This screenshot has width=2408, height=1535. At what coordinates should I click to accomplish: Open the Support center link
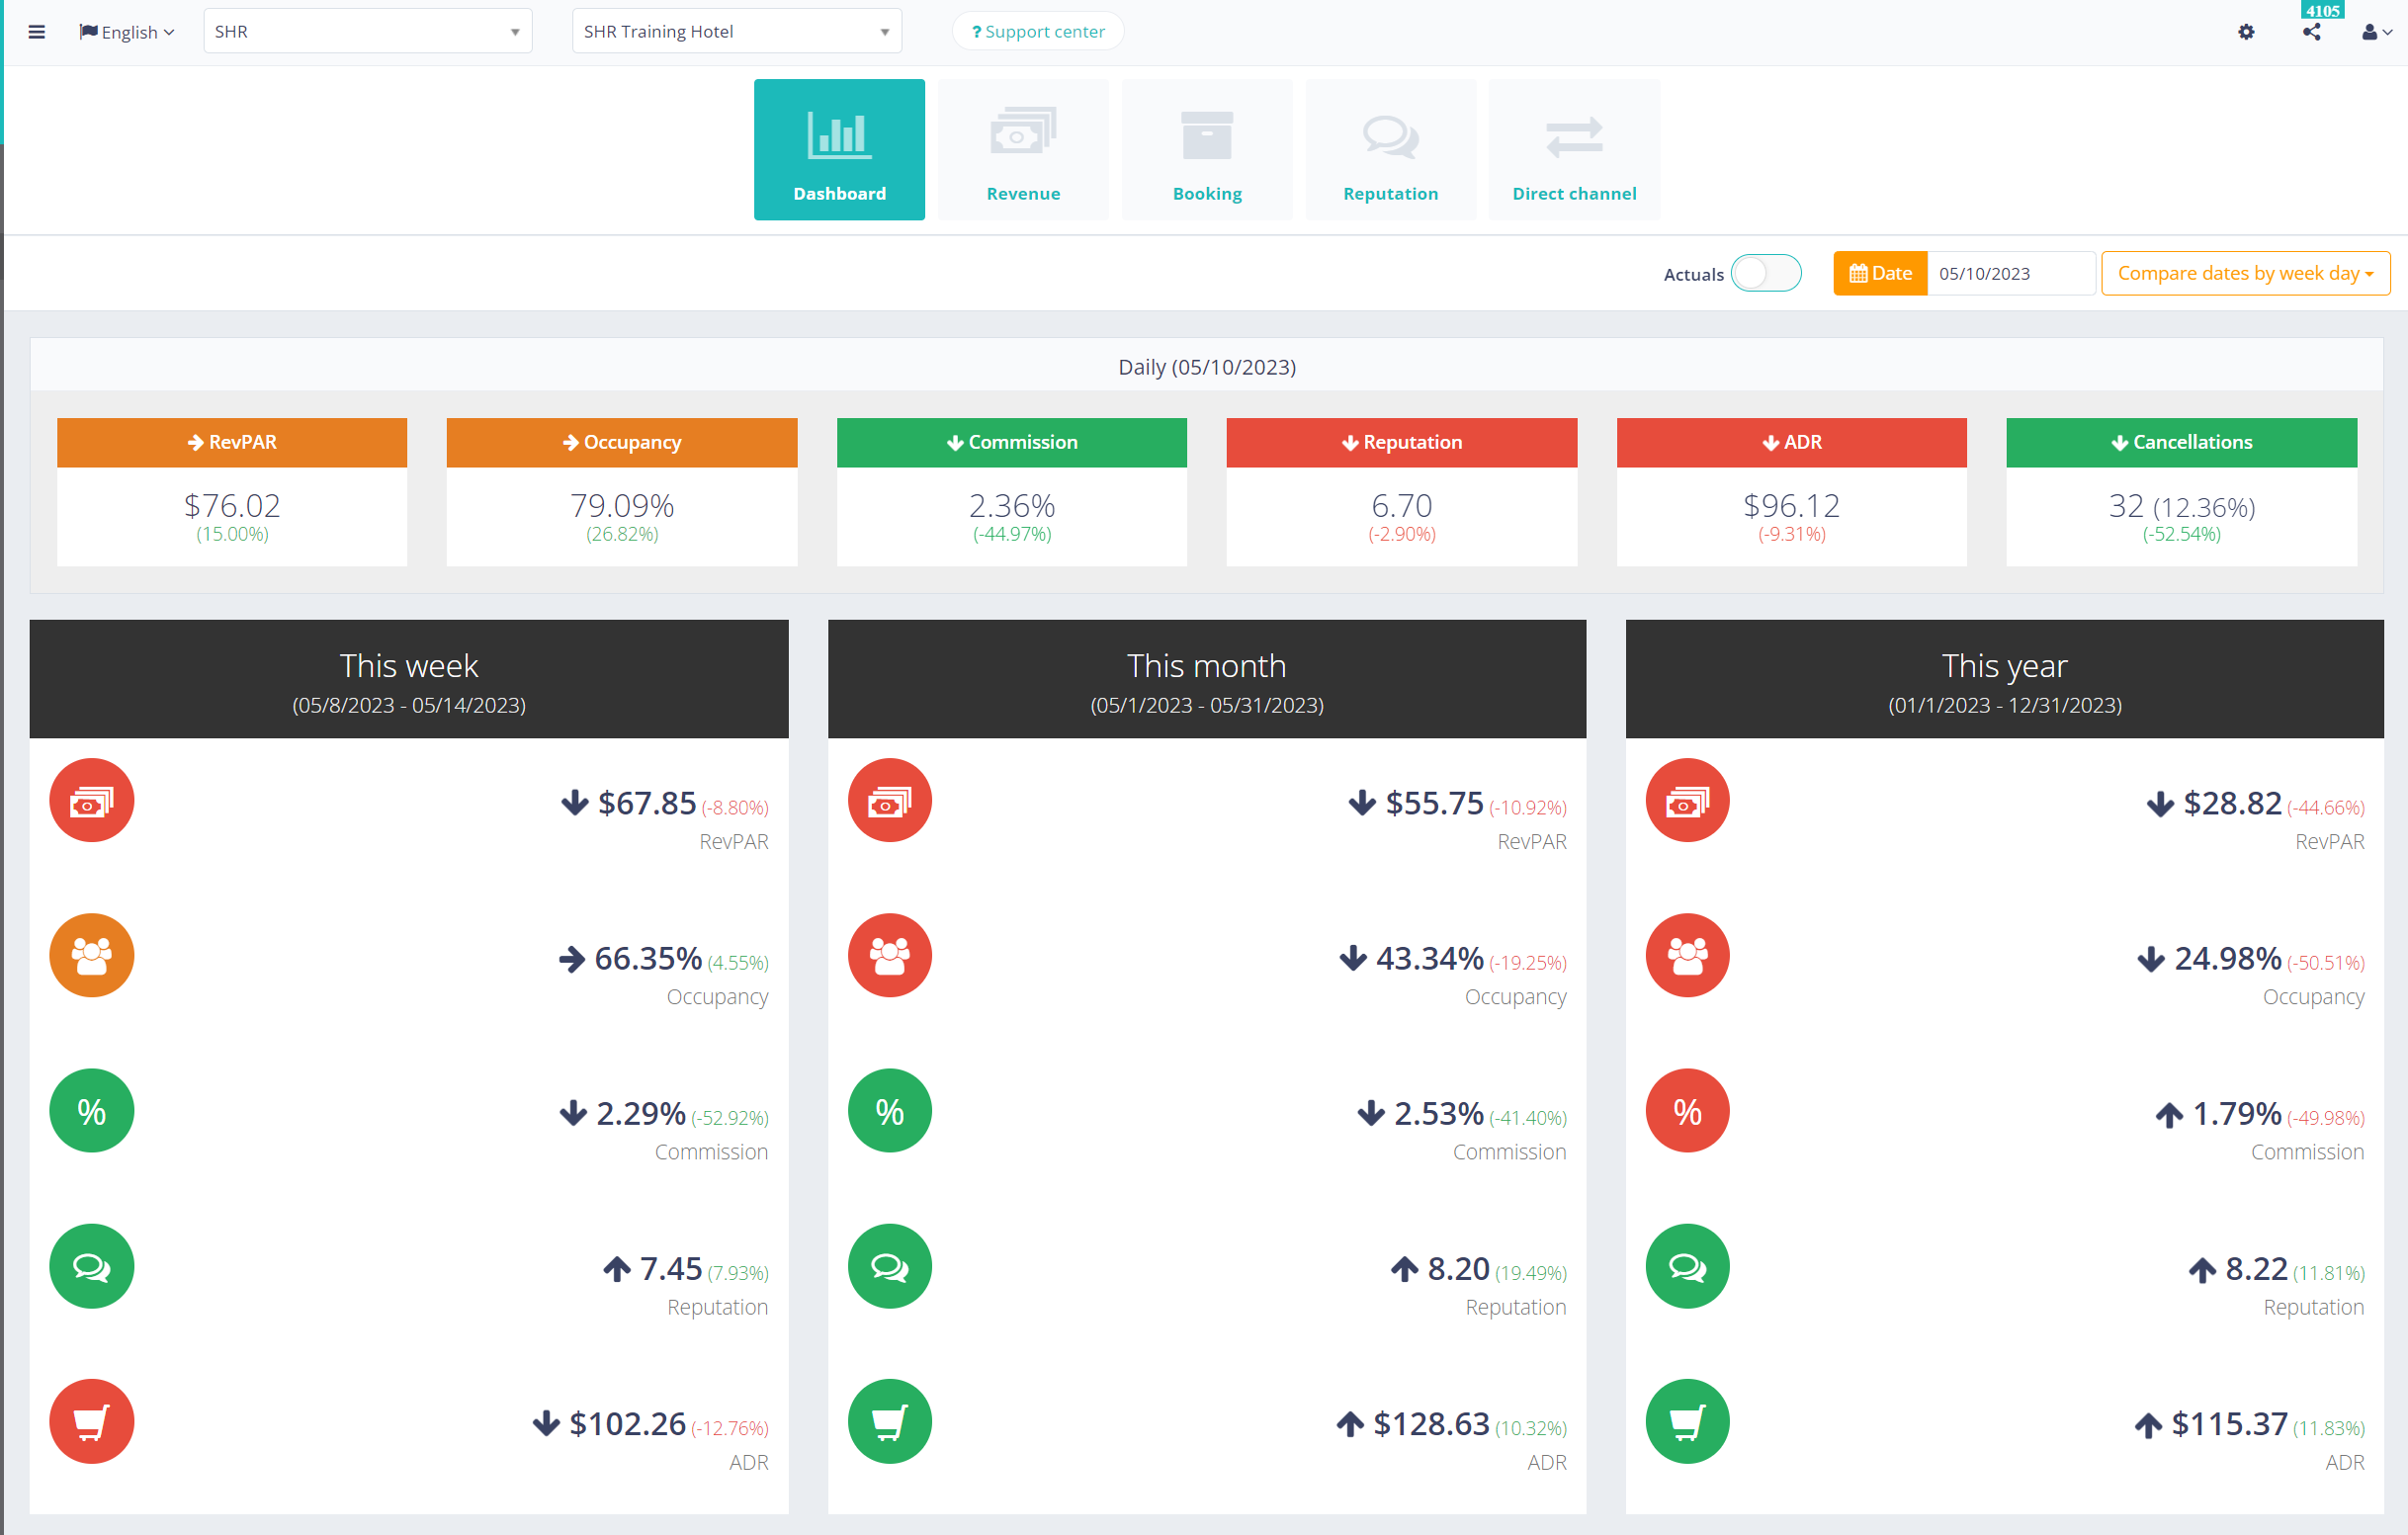click(1038, 31)
